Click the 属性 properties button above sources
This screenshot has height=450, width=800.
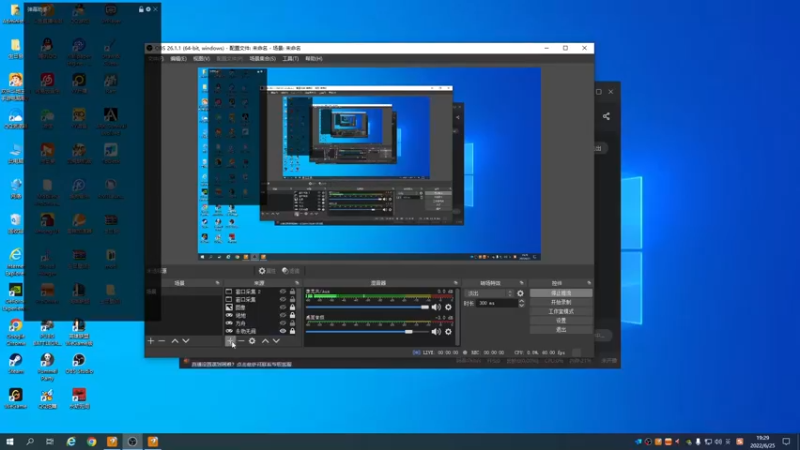pyautogui.click(x=267, y=271)
